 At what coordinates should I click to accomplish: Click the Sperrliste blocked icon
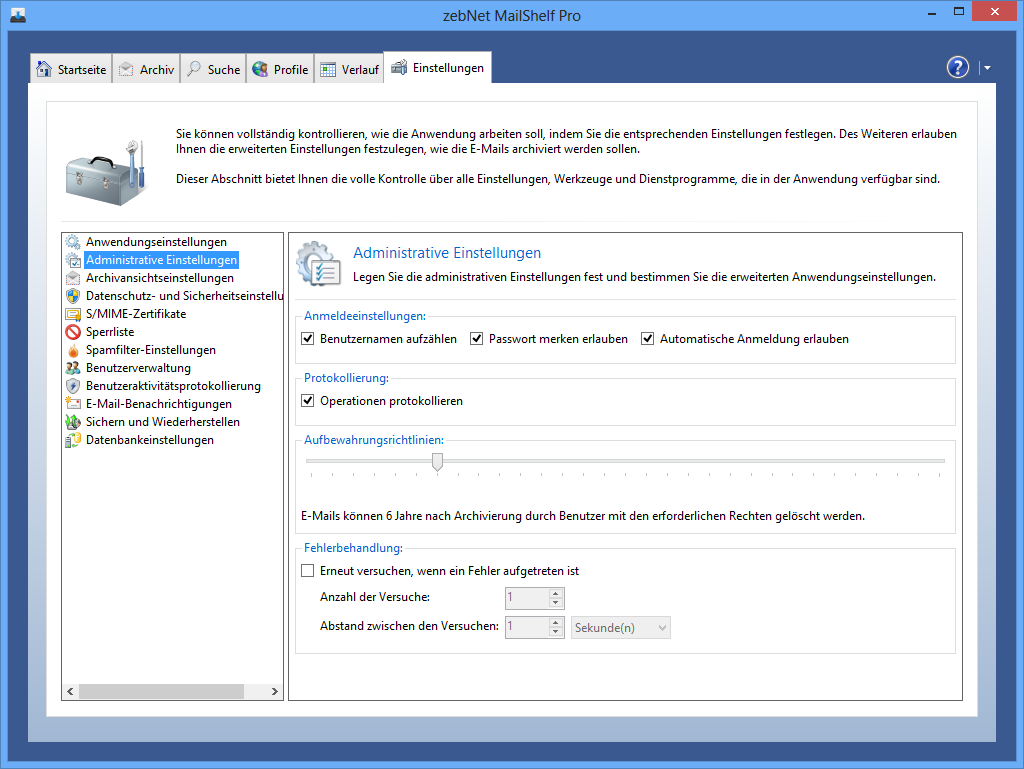point(72,332)
